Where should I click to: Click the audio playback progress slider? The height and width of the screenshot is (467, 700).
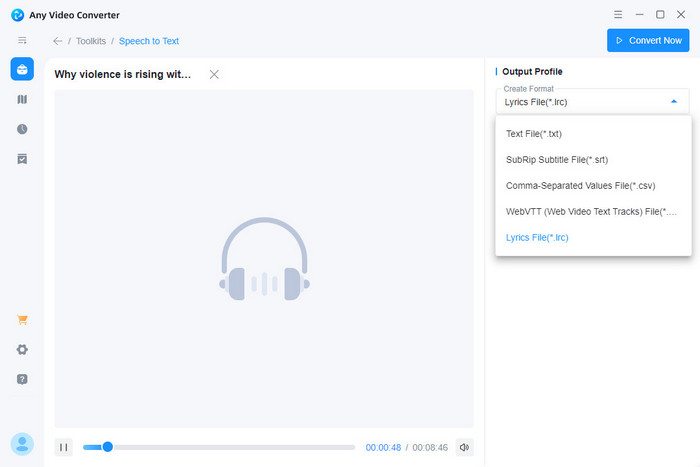[218, 447]
